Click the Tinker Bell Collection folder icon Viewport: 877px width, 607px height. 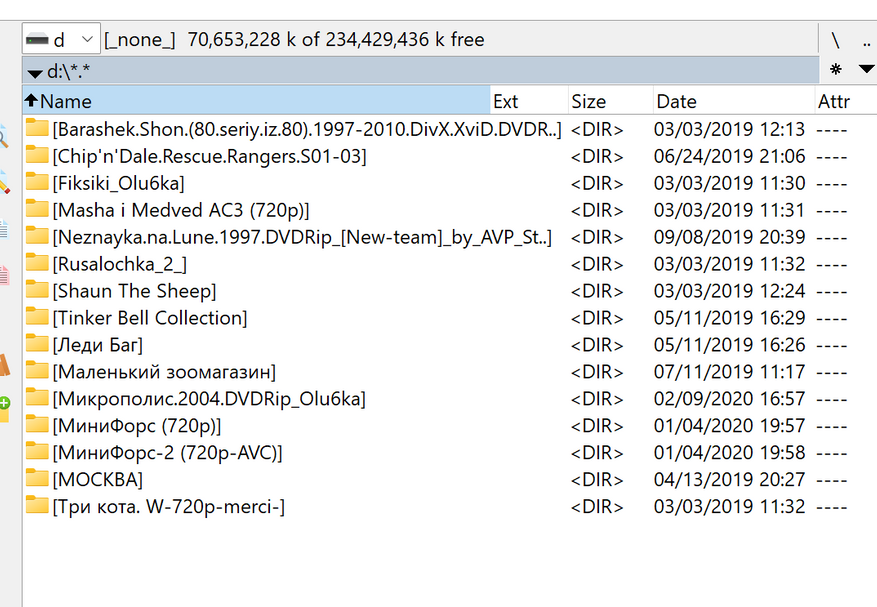(x=37, y=318)
